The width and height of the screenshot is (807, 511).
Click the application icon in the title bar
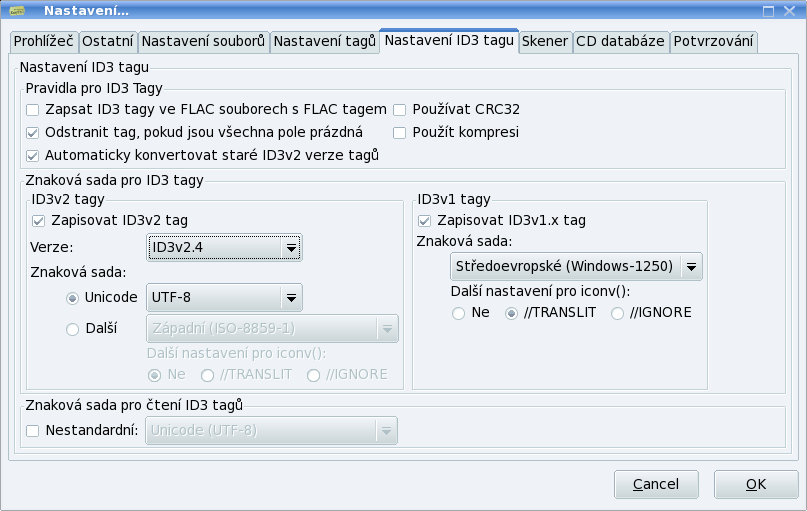click(16, 10)
